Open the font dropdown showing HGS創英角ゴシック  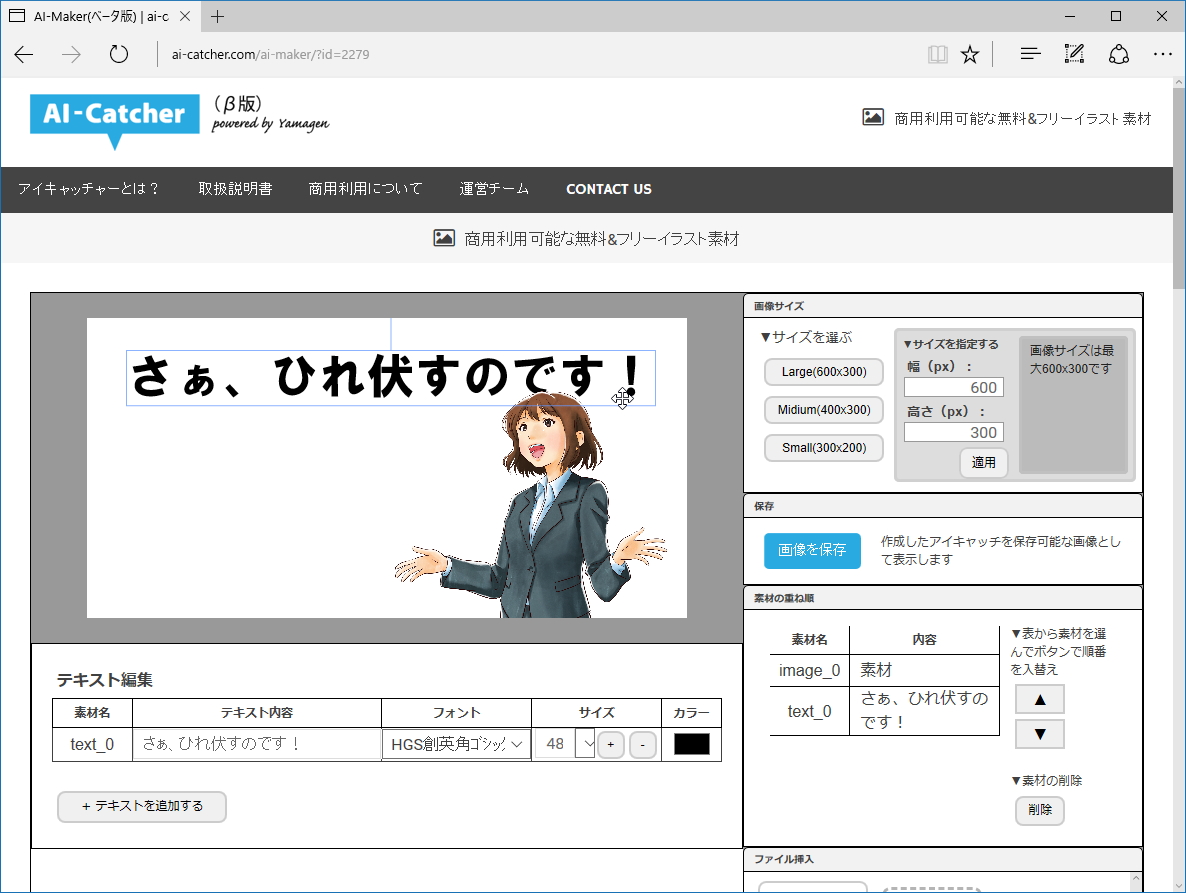coord(456,744)
